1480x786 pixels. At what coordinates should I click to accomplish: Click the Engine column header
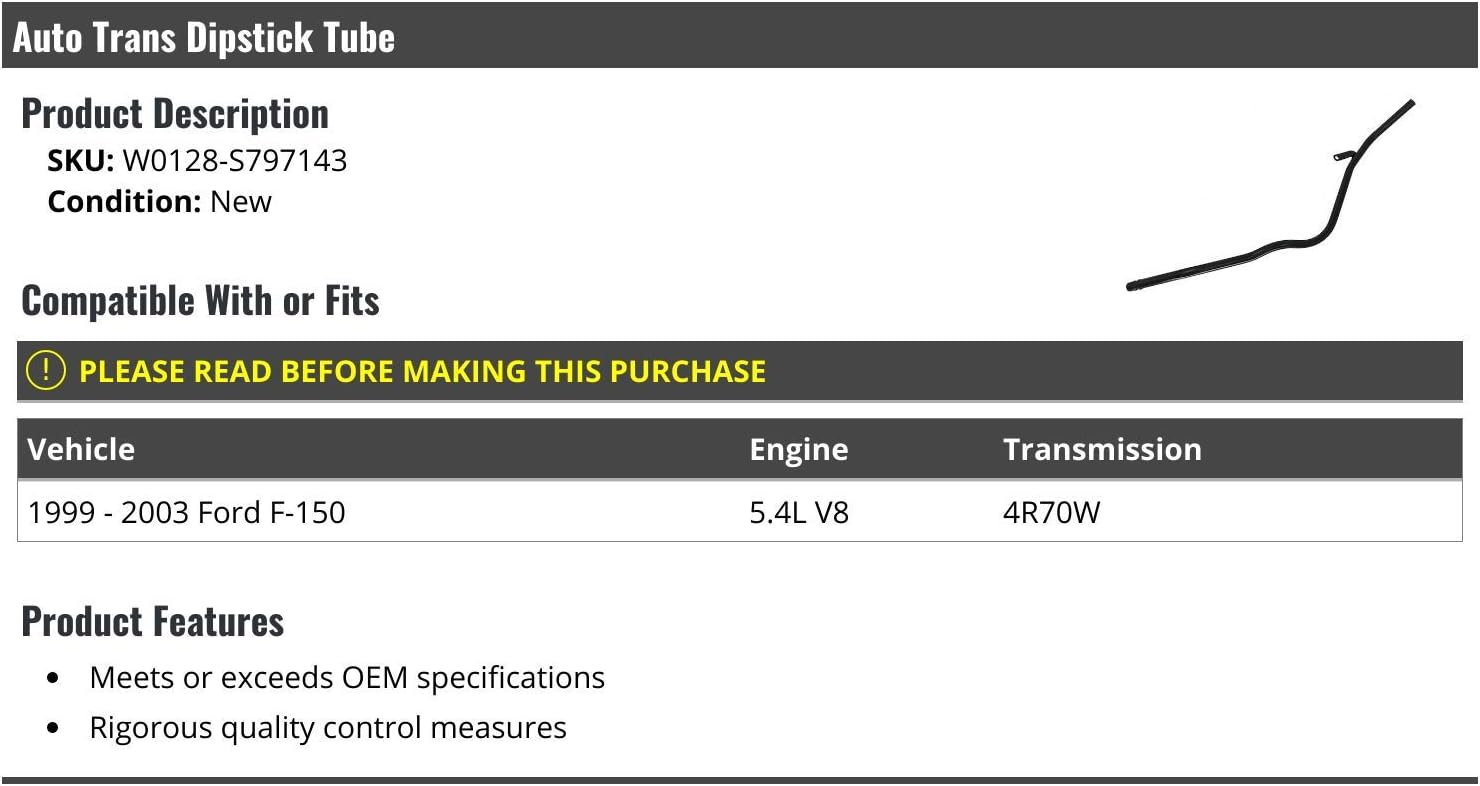(798, 449)
